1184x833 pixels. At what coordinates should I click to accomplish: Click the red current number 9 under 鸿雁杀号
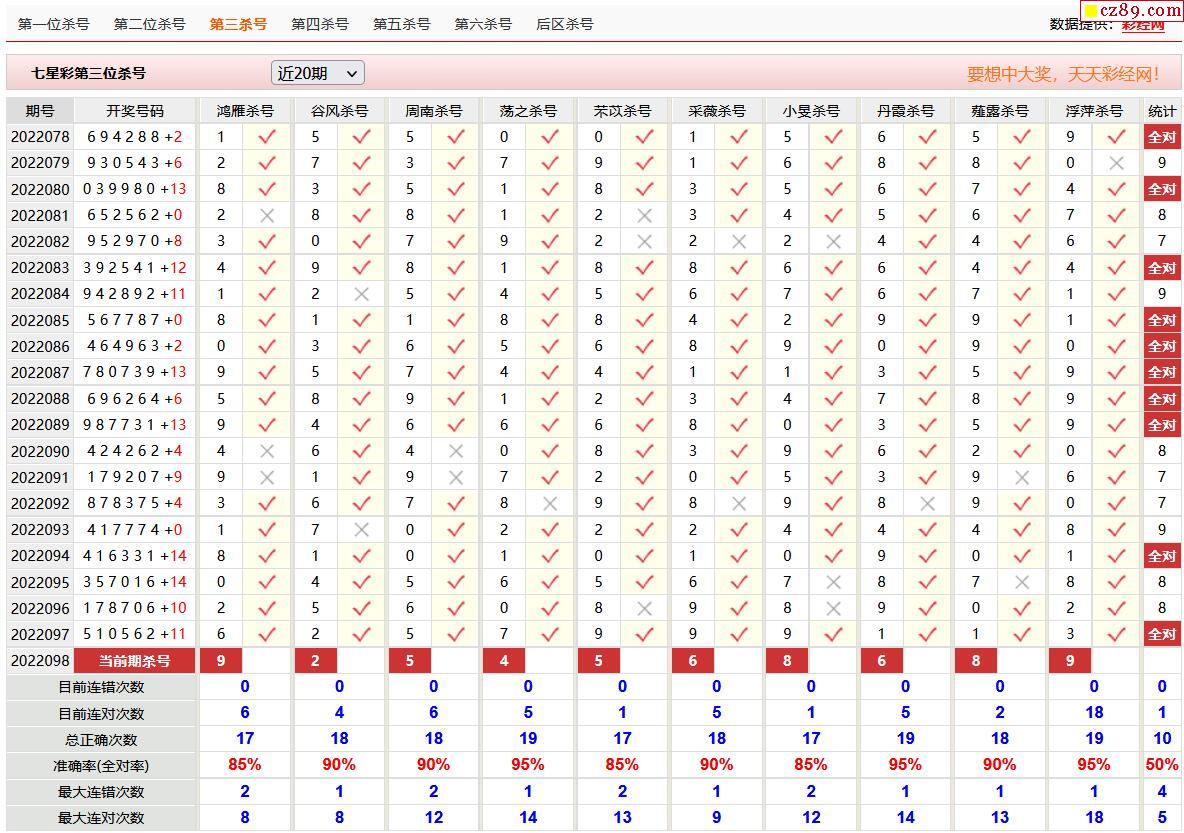220,661
